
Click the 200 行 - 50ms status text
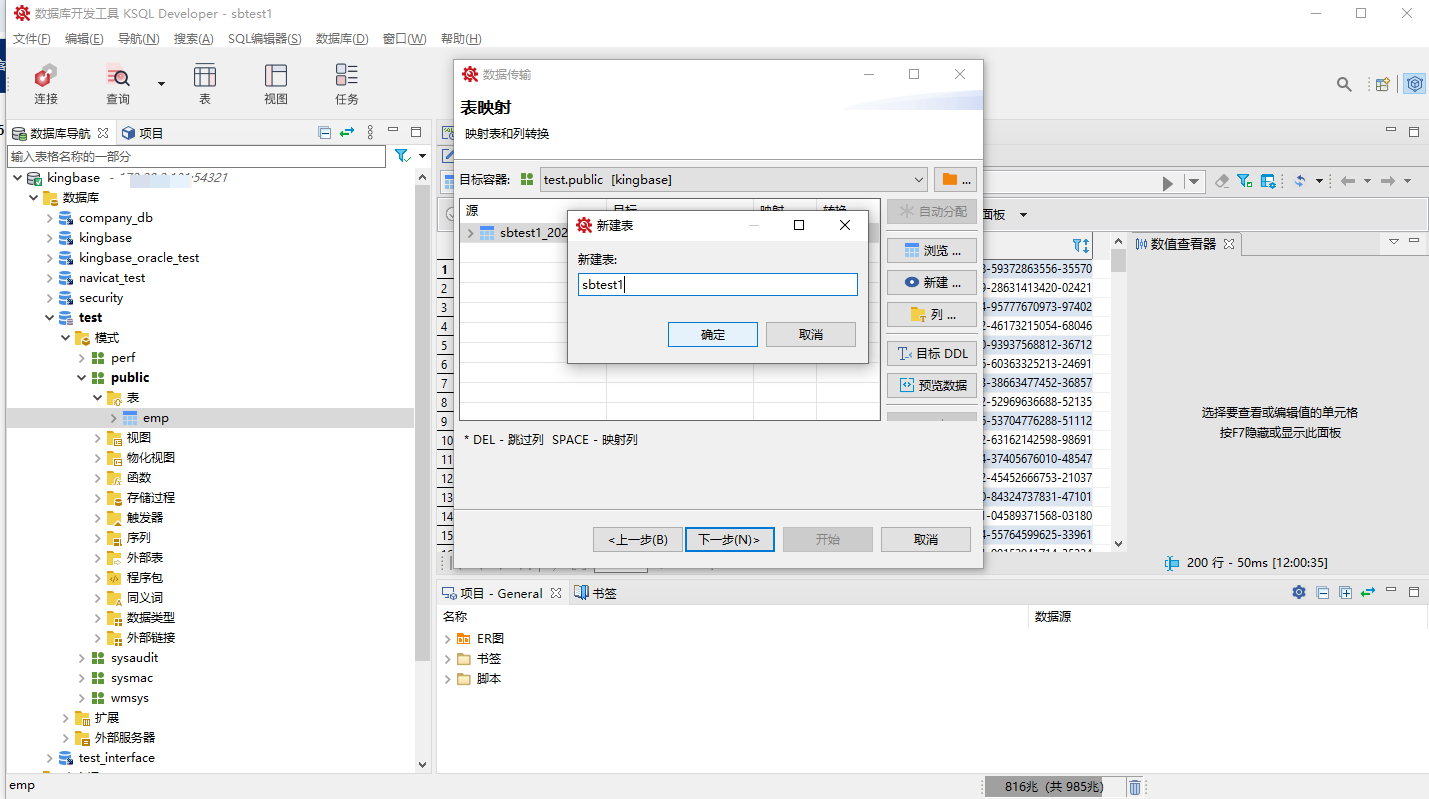(x=1257, y=563)
